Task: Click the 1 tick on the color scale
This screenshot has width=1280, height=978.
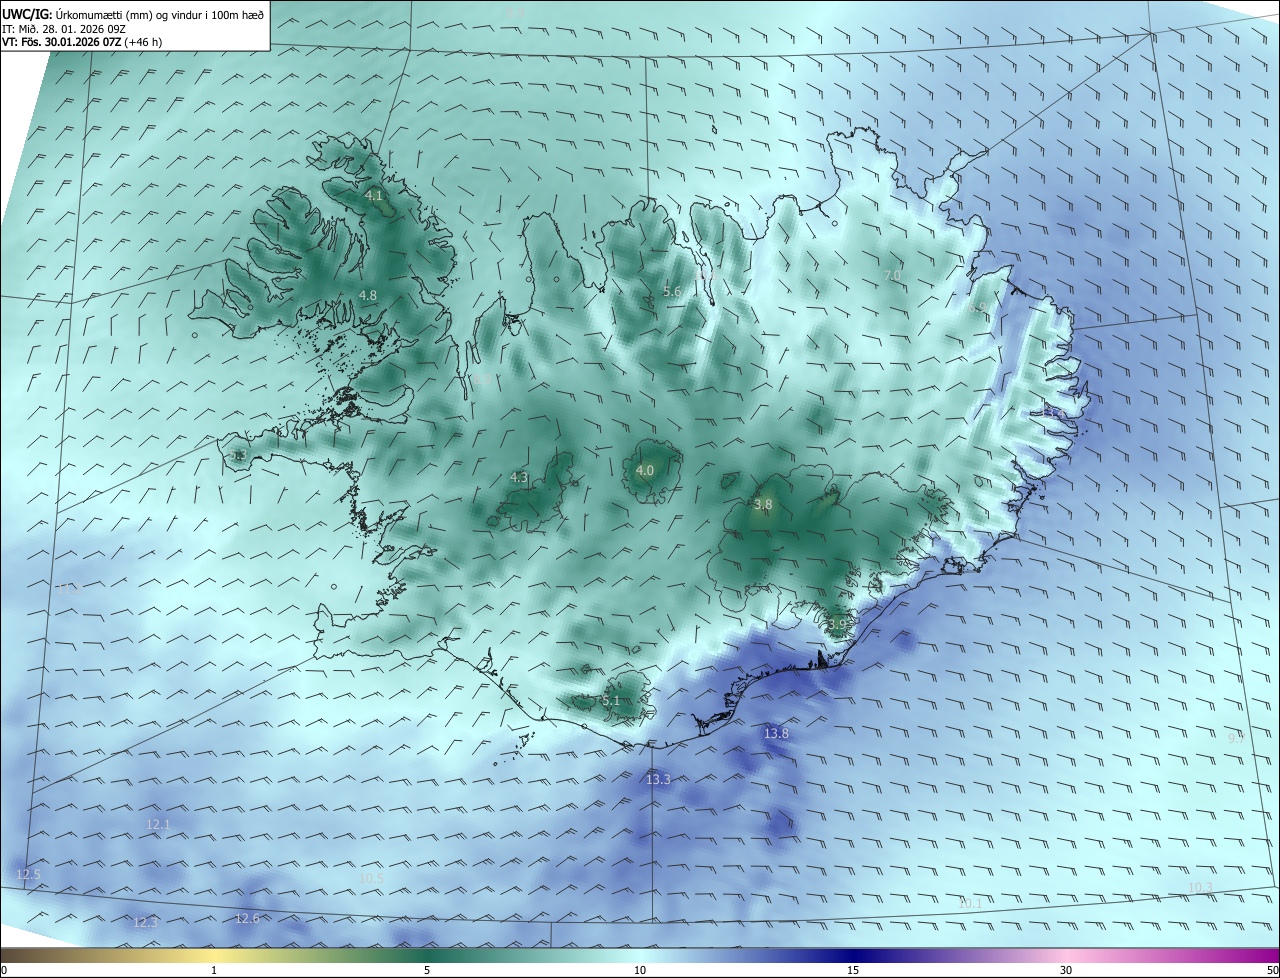Action: (214, 970)
